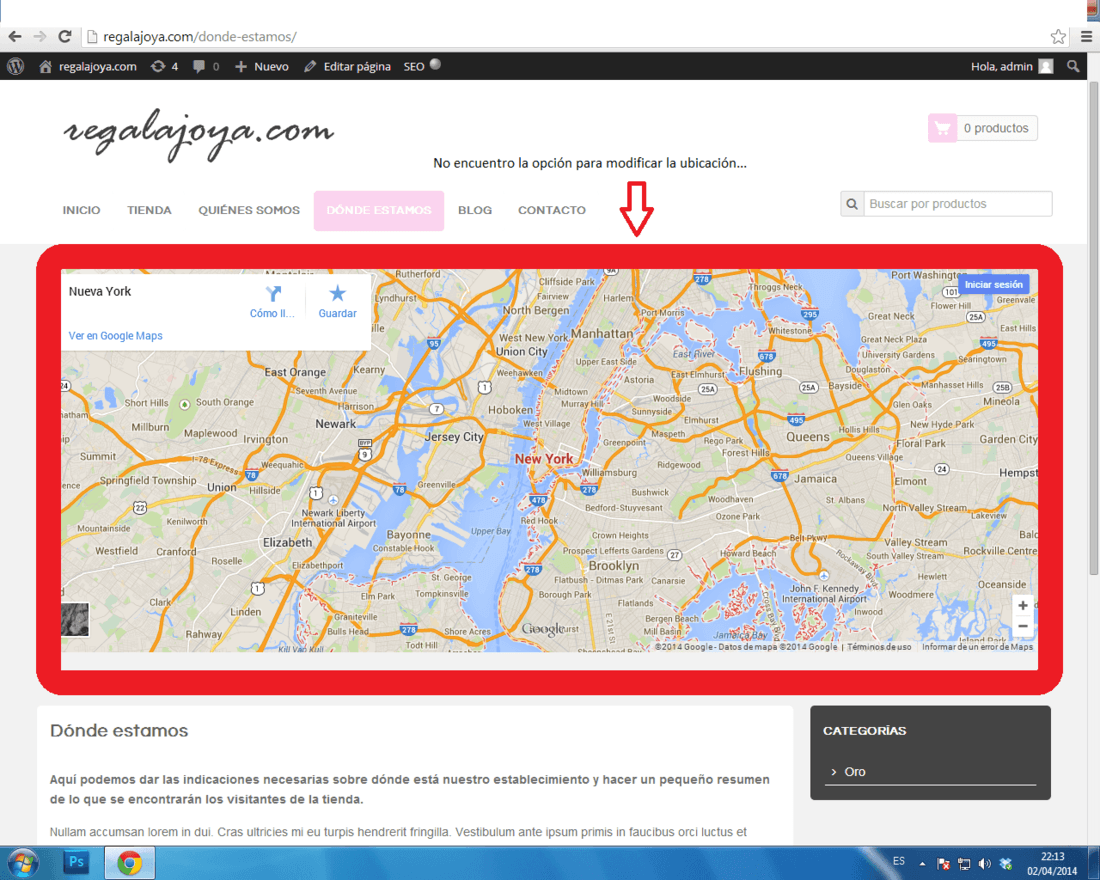Go forward with the browser forward arrow

coord(40,36)
